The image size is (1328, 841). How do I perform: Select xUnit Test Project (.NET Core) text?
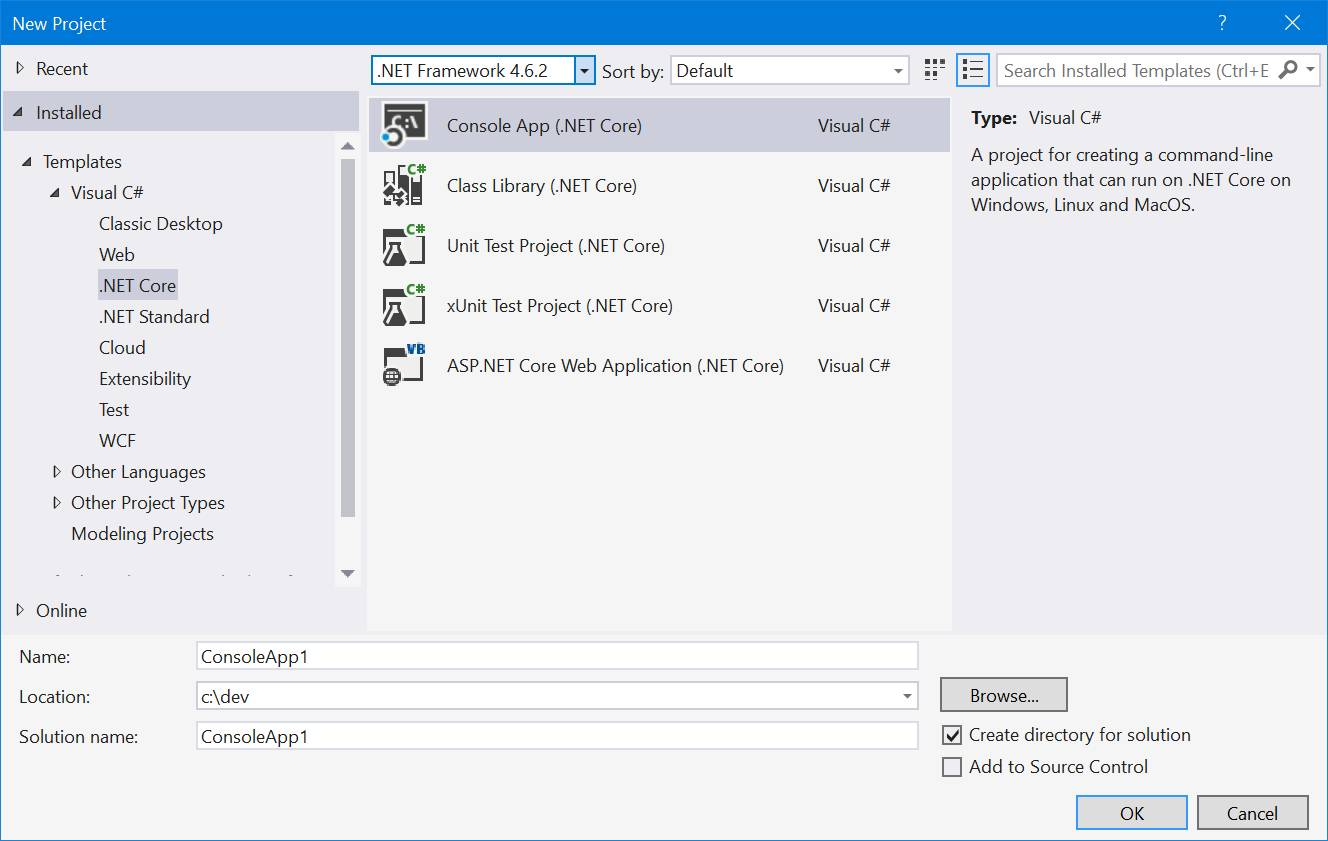(560, 306)
